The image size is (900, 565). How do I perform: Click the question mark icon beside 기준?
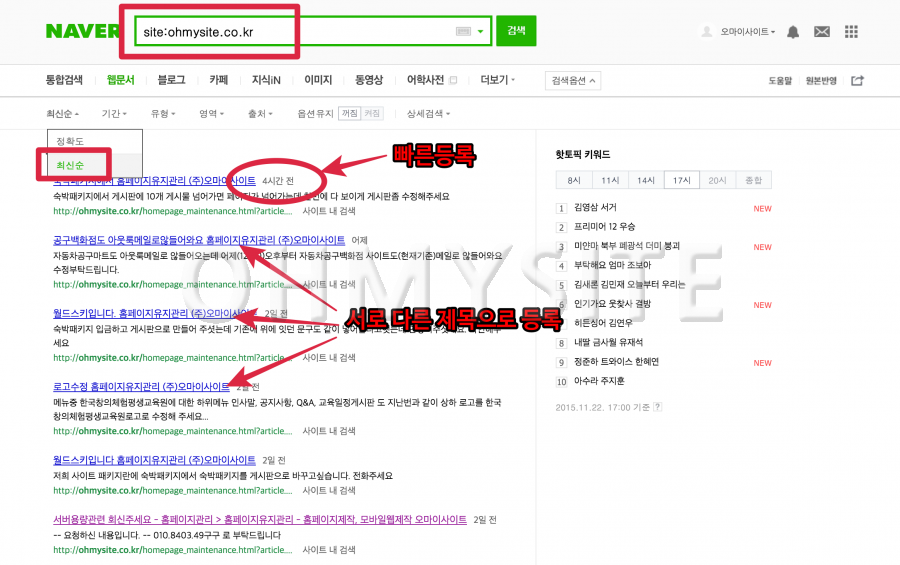point(657,407)
